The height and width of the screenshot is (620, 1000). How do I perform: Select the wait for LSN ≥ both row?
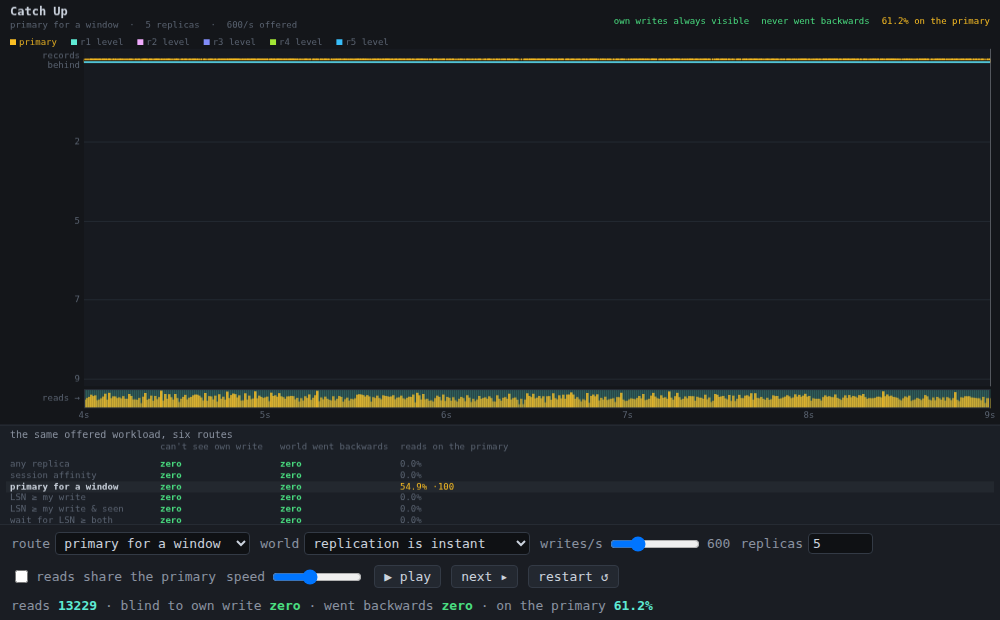click(500, 520)
